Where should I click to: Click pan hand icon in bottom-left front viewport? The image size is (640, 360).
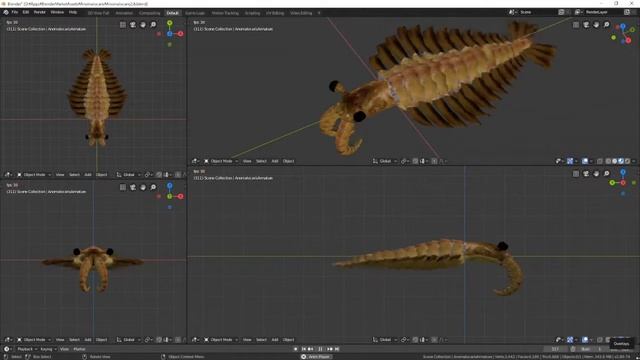[x=143, y=187]
